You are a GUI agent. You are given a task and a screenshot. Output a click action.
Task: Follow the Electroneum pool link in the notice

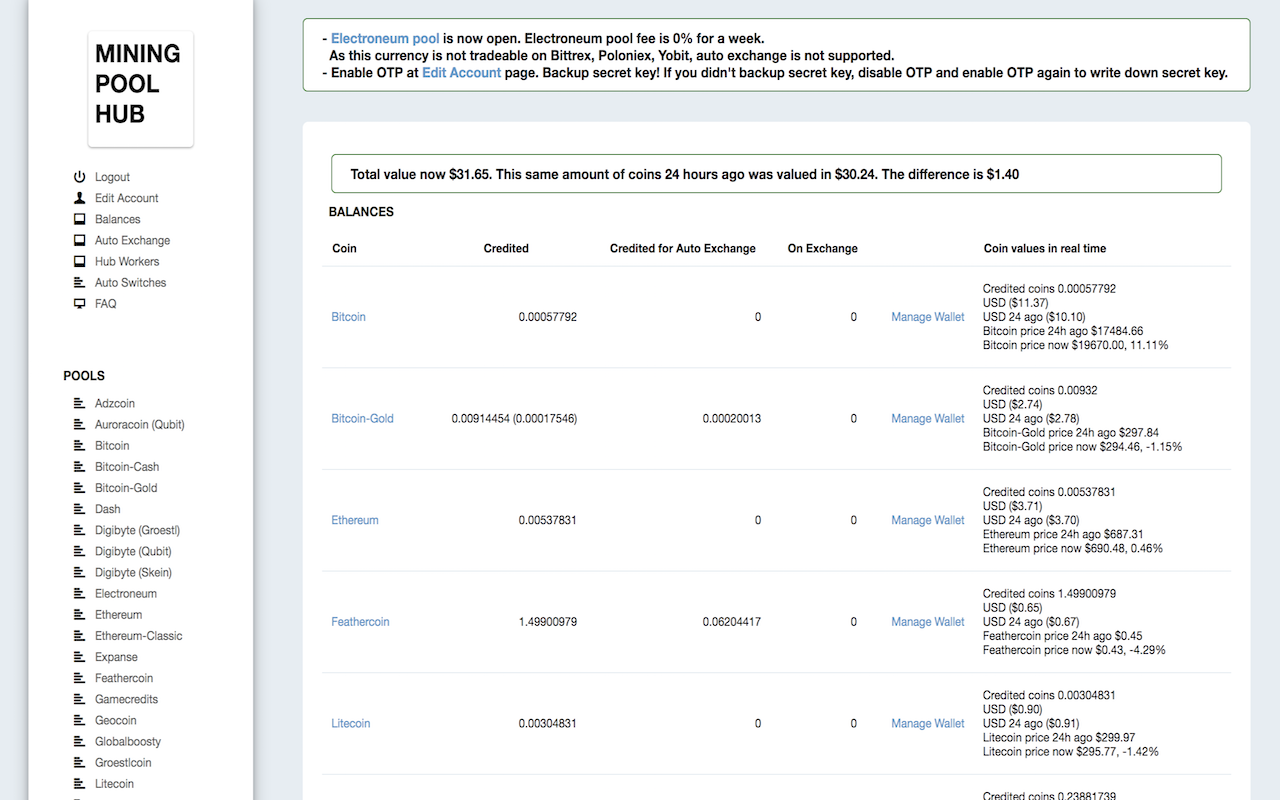(x=385, y=39)
